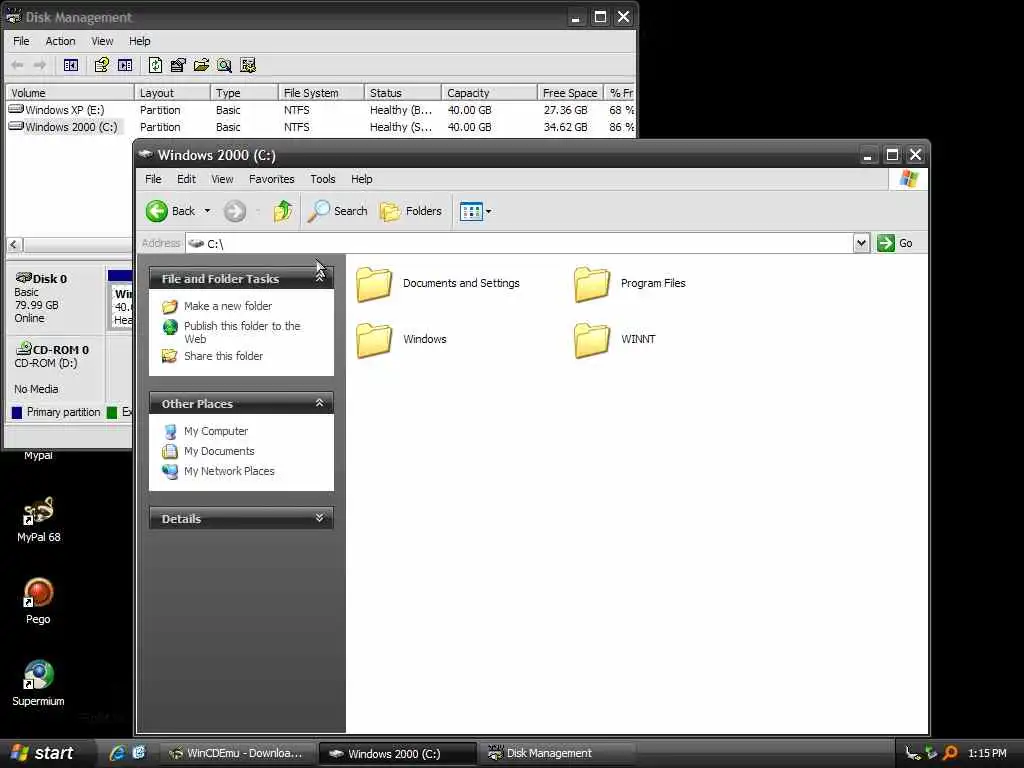This screenshot has width=1024, height=768.
Task: Open Search in the Explorer toolbar
Action: pos(338,211)
